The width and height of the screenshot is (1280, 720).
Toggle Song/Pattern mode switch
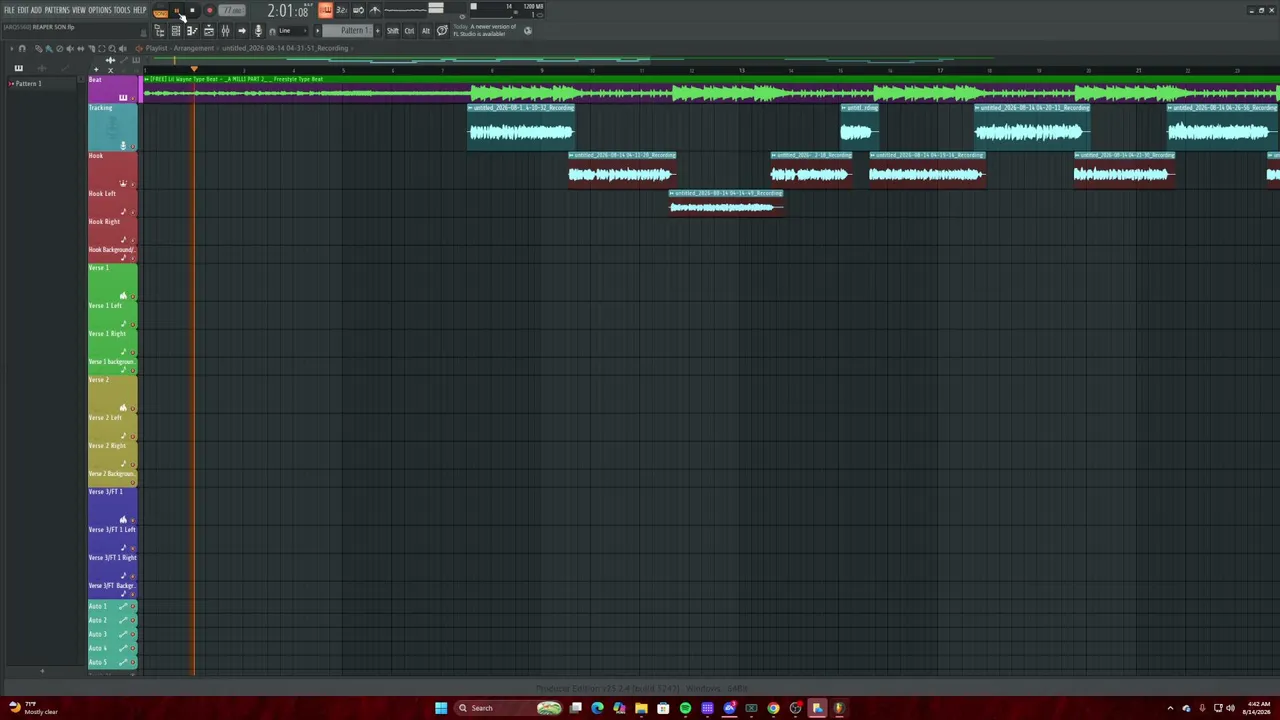161,11
